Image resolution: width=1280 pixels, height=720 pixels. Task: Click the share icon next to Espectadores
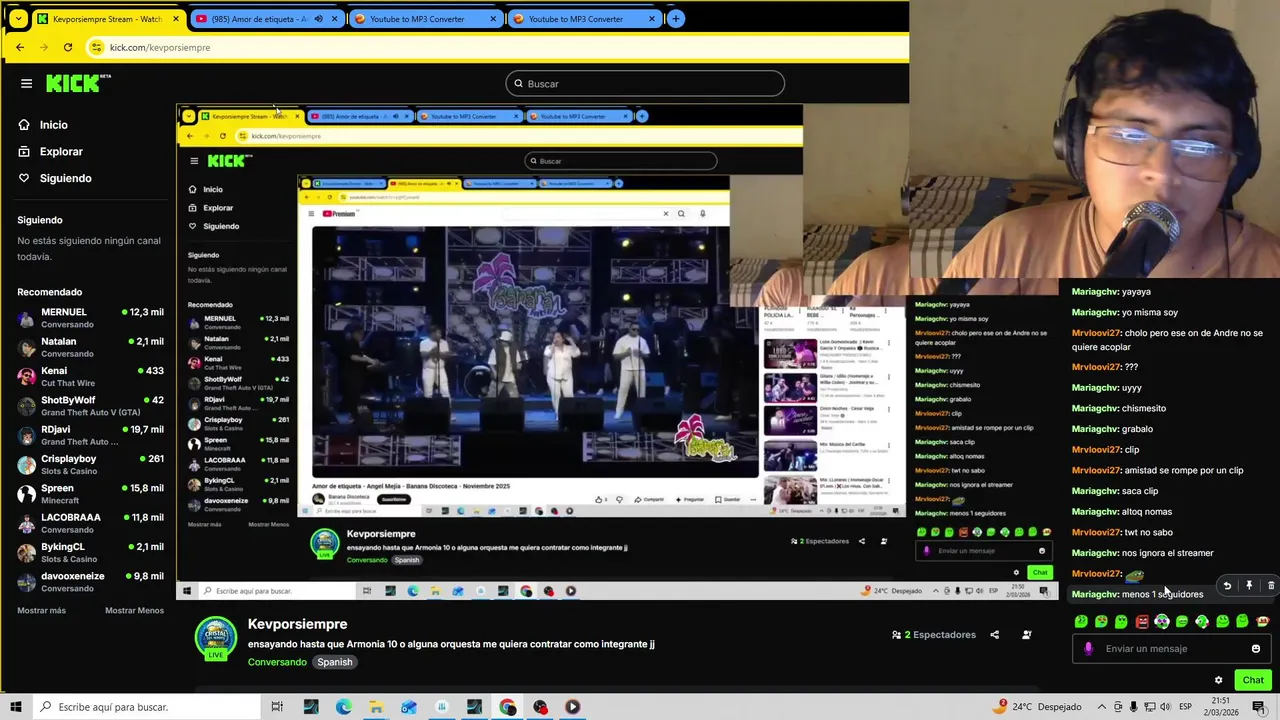[x=994, y=635]
